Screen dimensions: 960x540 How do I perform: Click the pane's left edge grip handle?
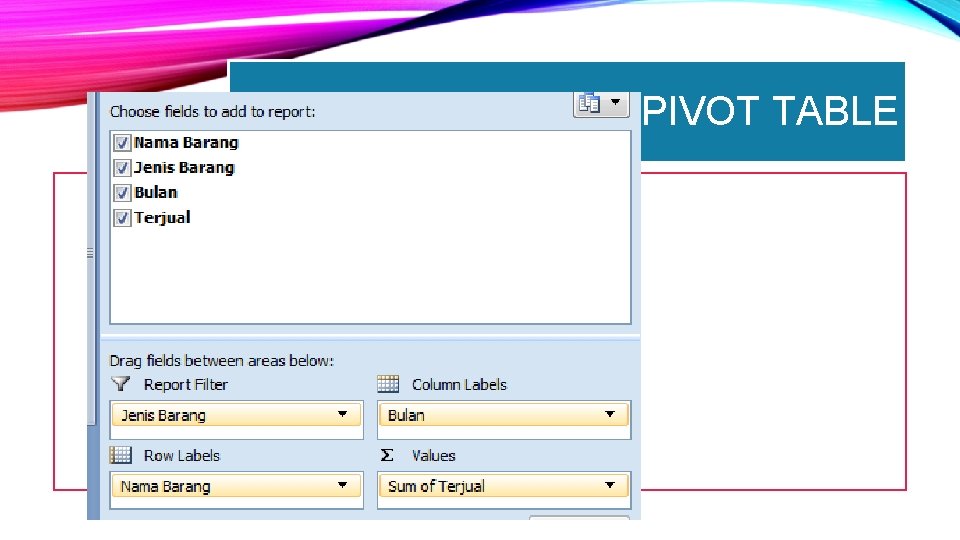(x=90, y=253)
